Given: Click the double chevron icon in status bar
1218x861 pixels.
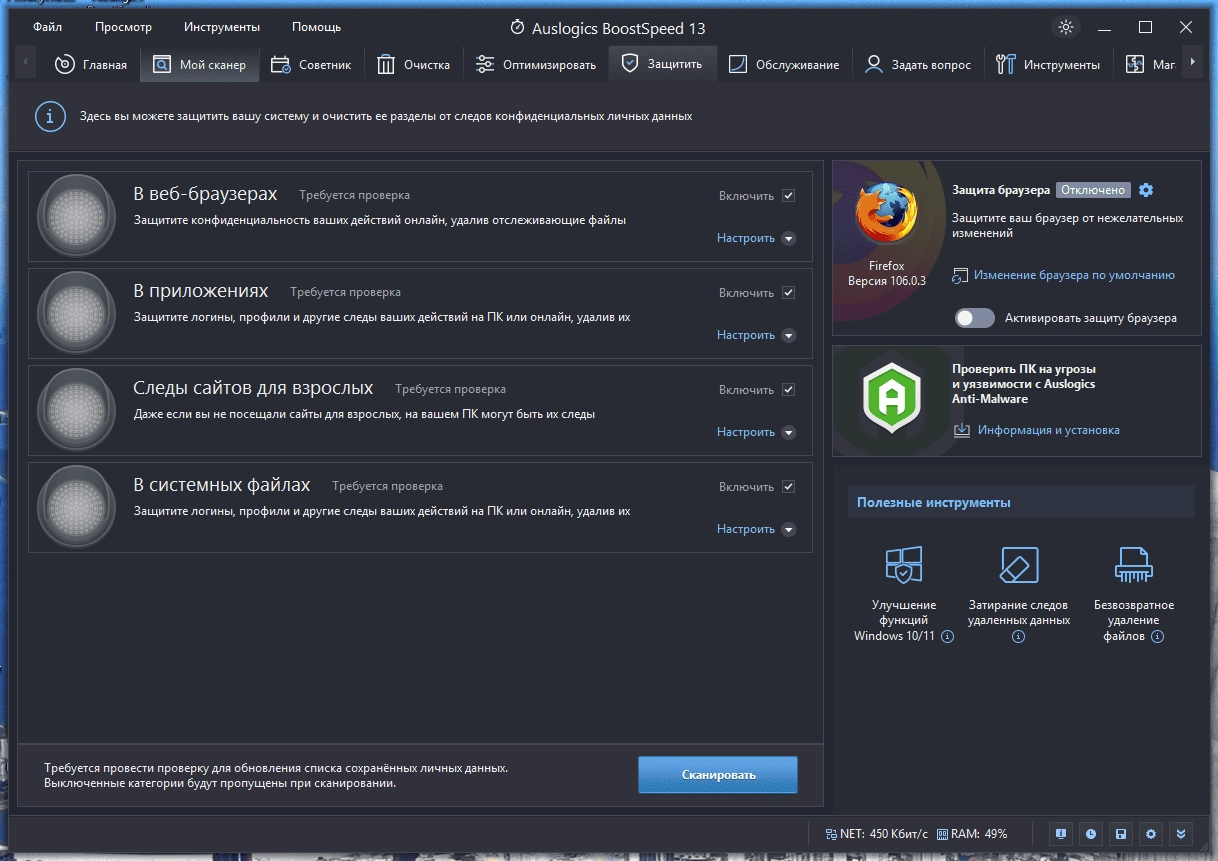Looking at the screenshot, I should click(1182, 833).
